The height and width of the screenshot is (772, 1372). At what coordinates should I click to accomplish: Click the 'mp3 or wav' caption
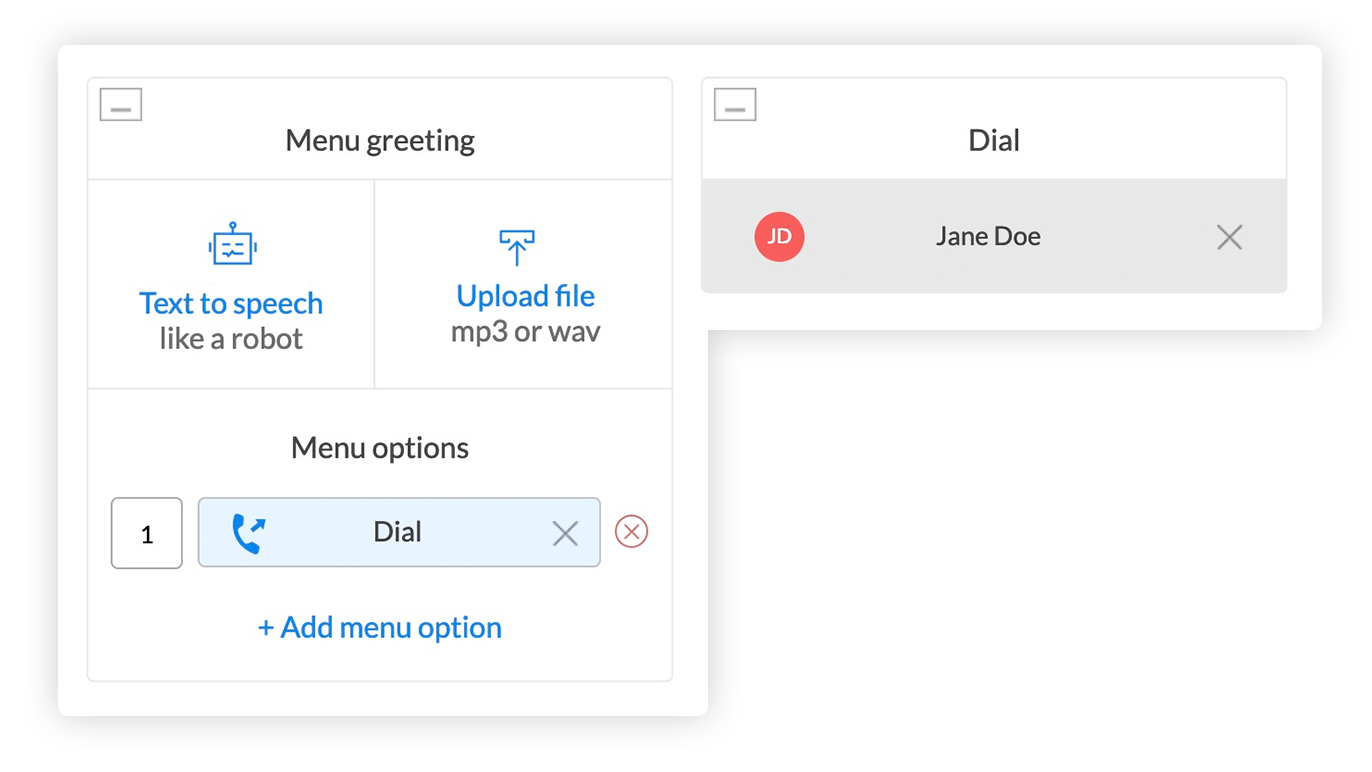pos(525,332)
